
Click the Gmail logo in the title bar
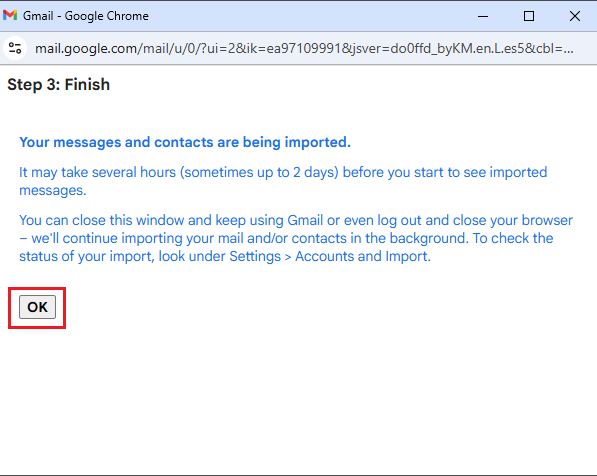tap(10, 15)
